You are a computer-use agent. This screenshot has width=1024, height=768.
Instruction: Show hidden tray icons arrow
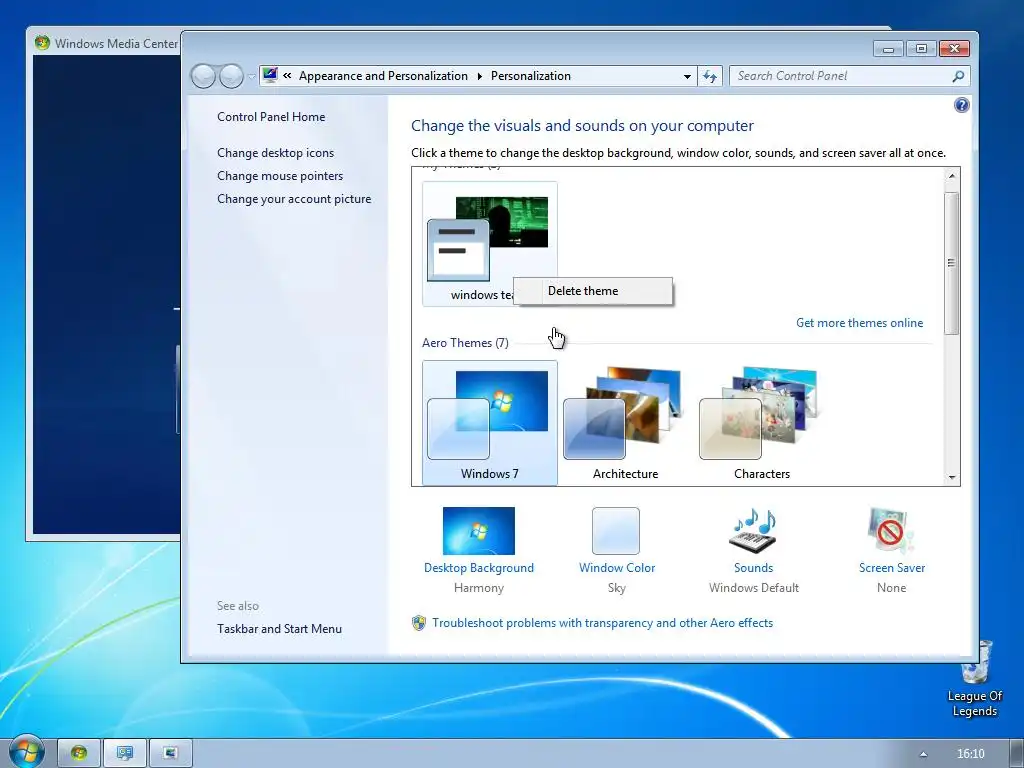point(923,754)
